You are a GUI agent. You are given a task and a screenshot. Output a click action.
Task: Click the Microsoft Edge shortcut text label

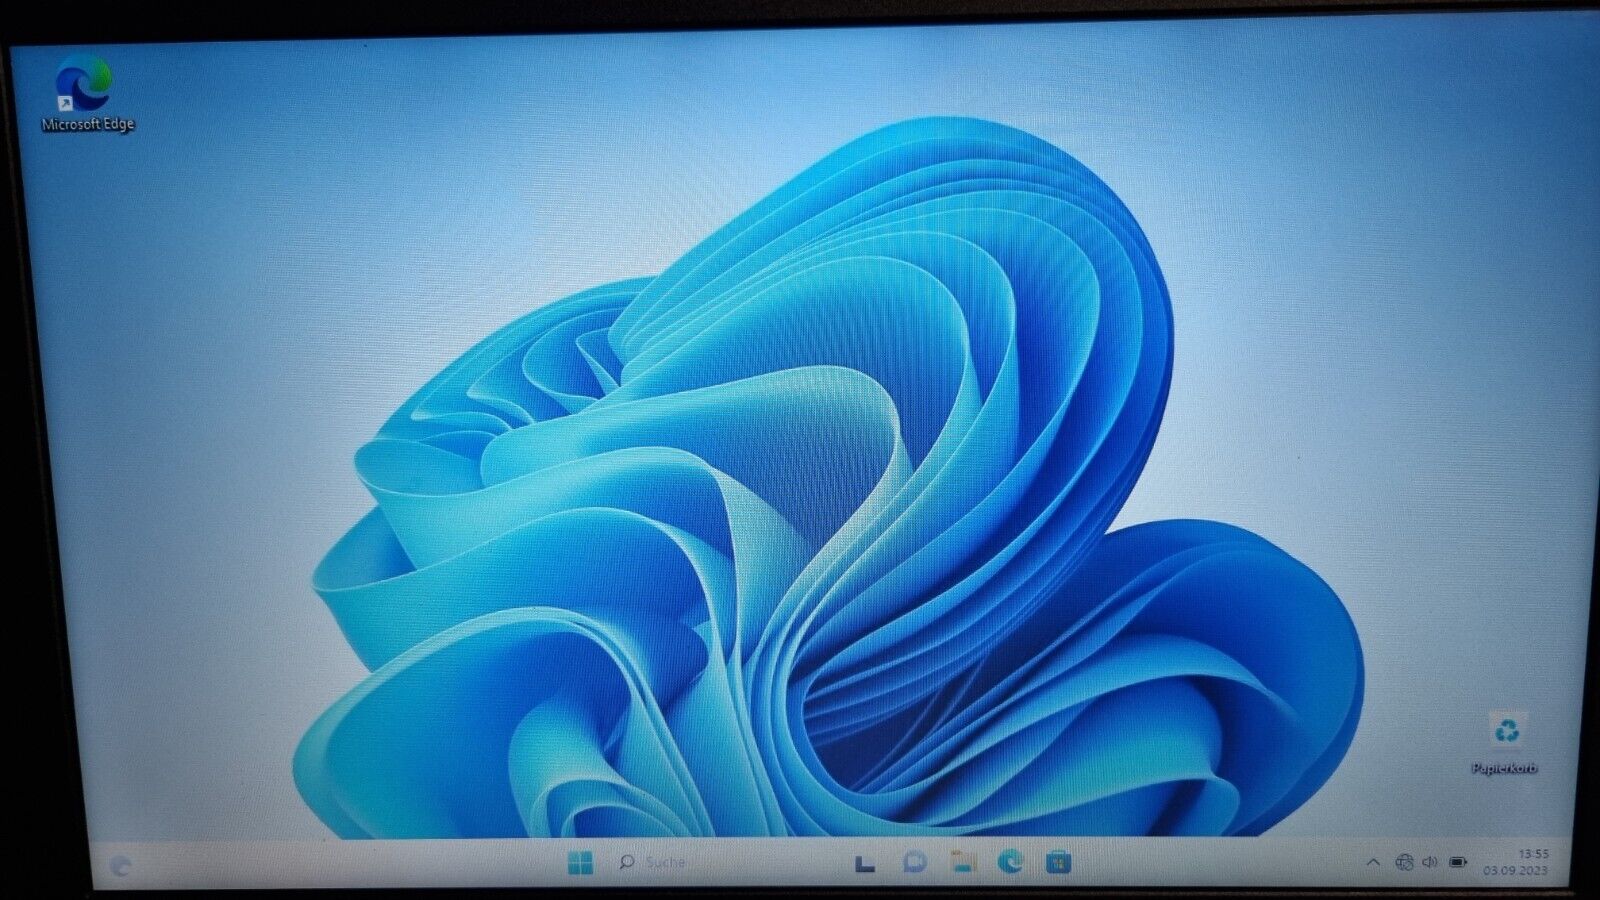(88, 124)
